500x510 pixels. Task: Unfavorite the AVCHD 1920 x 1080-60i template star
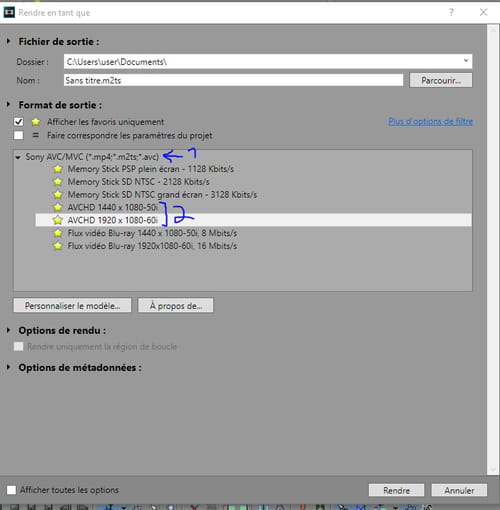pyautogui.click(x=58, y=220)
